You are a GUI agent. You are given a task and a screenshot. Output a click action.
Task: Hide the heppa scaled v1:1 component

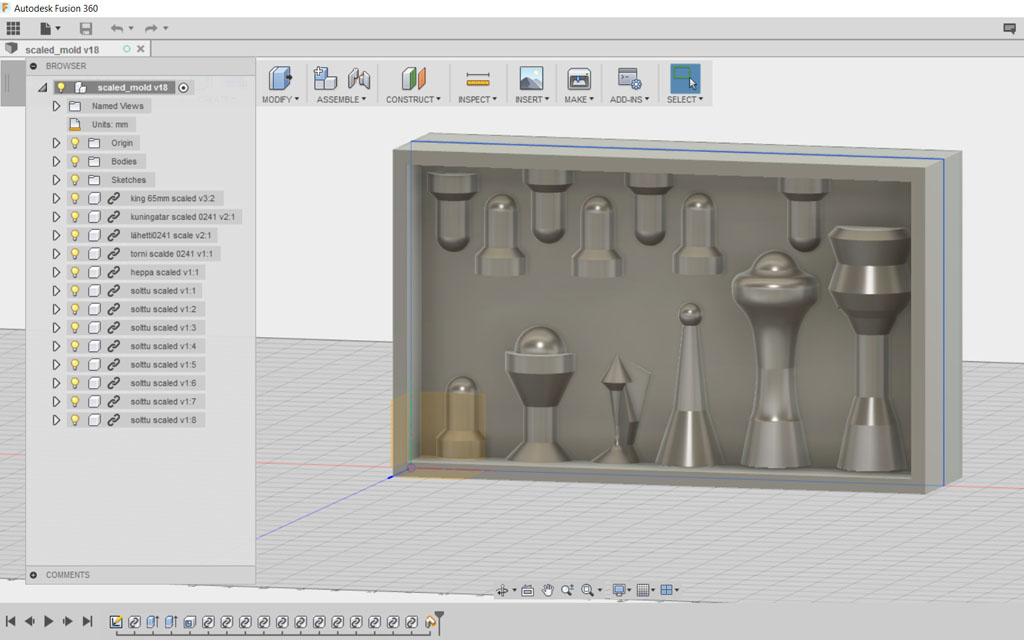pos(75,272)
